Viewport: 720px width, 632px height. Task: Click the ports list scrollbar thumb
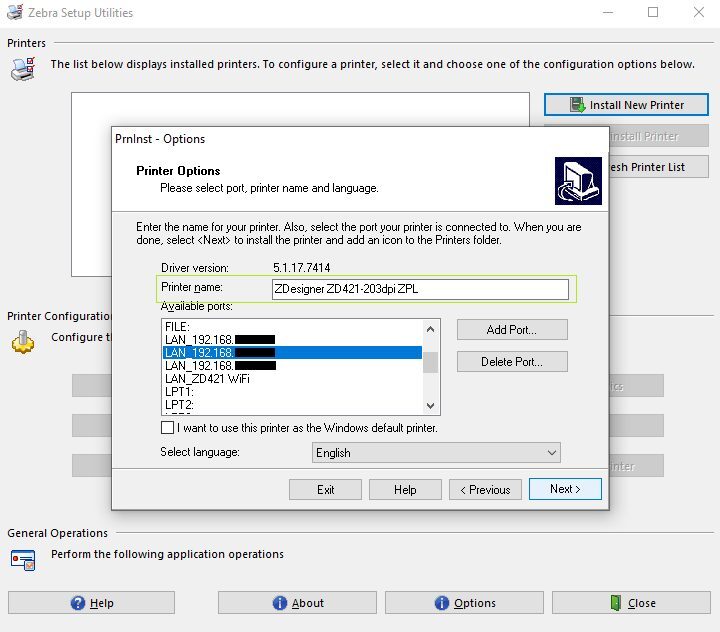coord(430,362)
